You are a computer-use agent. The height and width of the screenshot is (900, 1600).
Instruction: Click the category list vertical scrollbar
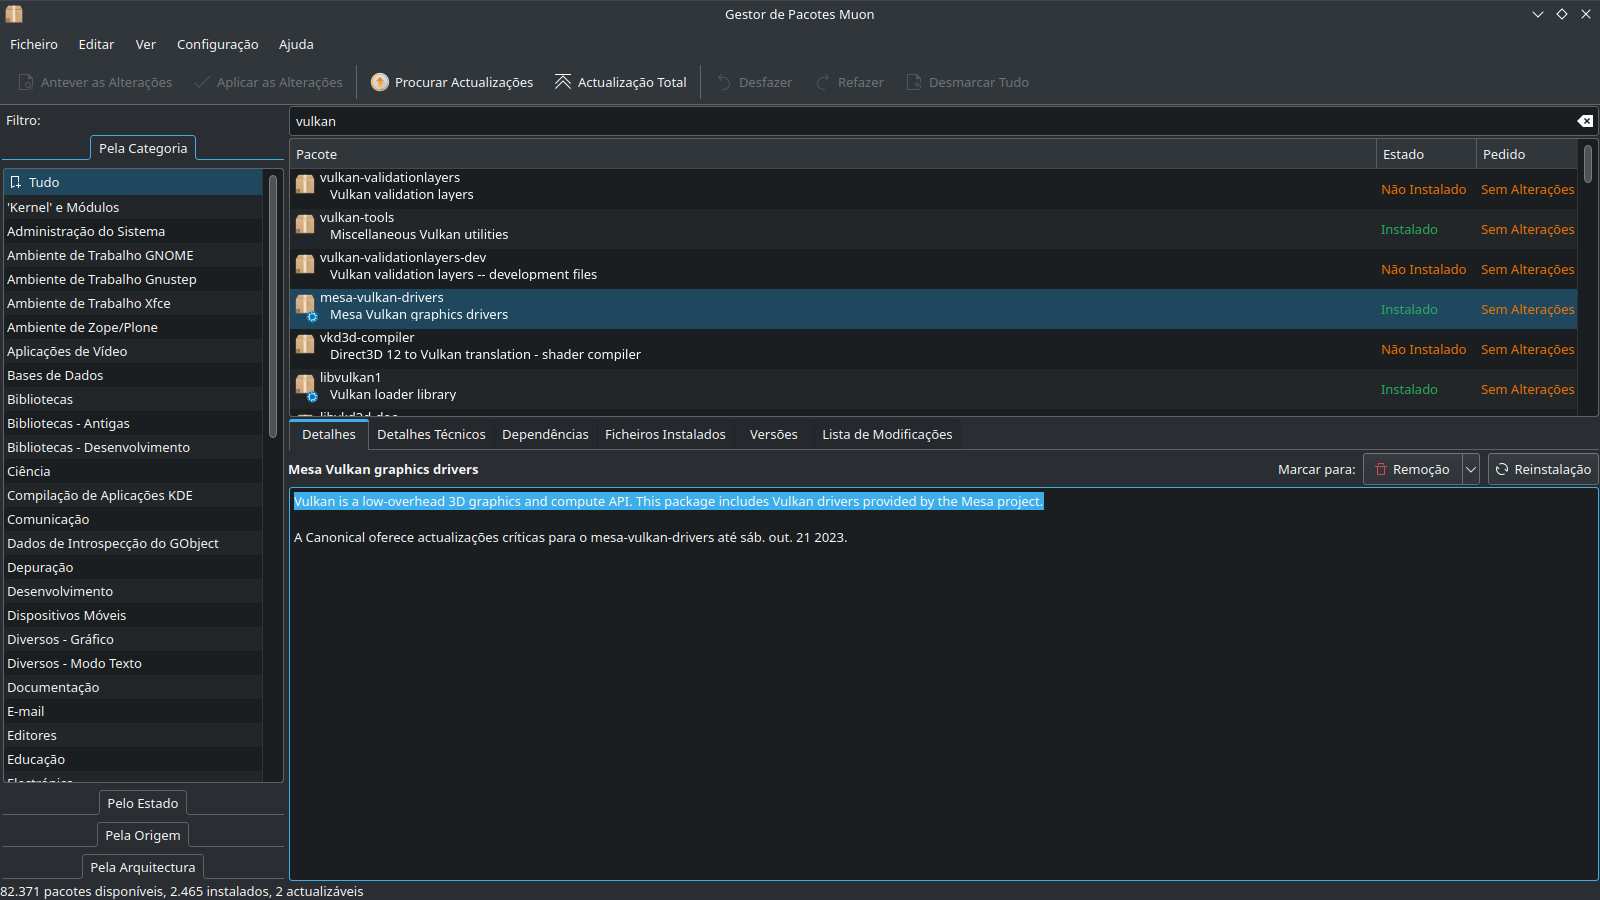click(273, 306)
